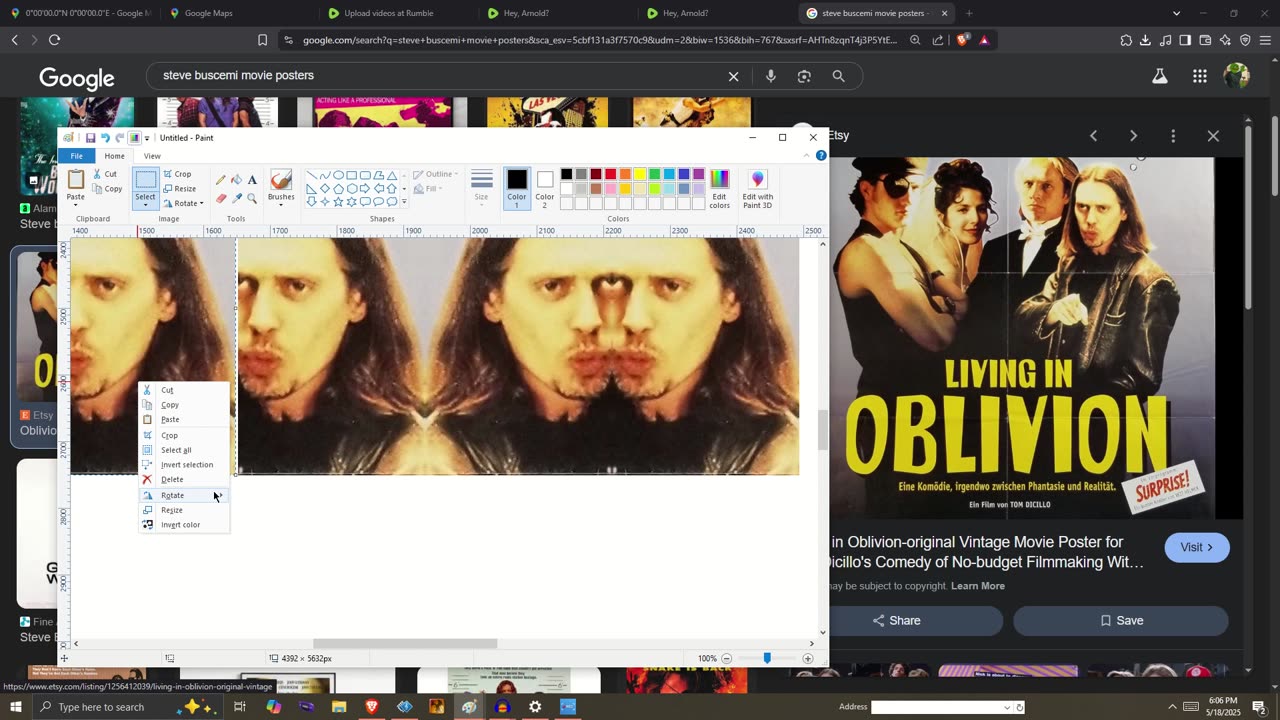Open Google Lens search by image

point(804,76)
